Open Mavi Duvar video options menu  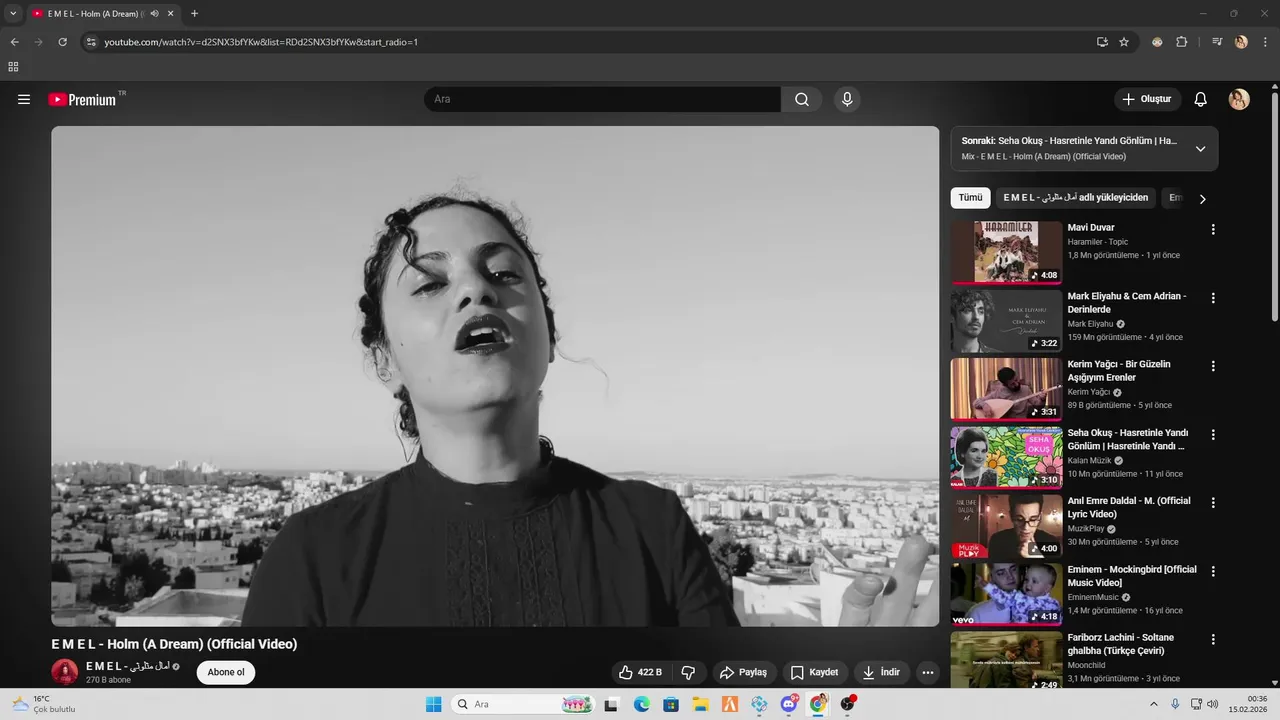point(1213,229)
